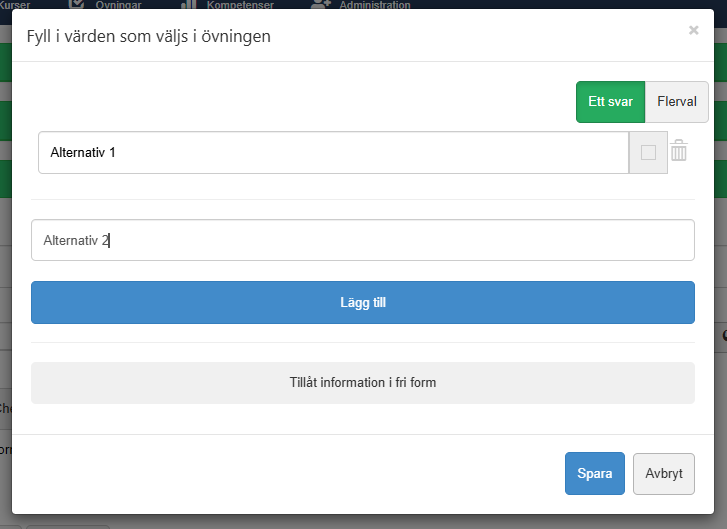Delete Alternativ 1 with the trash icon
727x529 pixels.
click(x=679, y=152)
